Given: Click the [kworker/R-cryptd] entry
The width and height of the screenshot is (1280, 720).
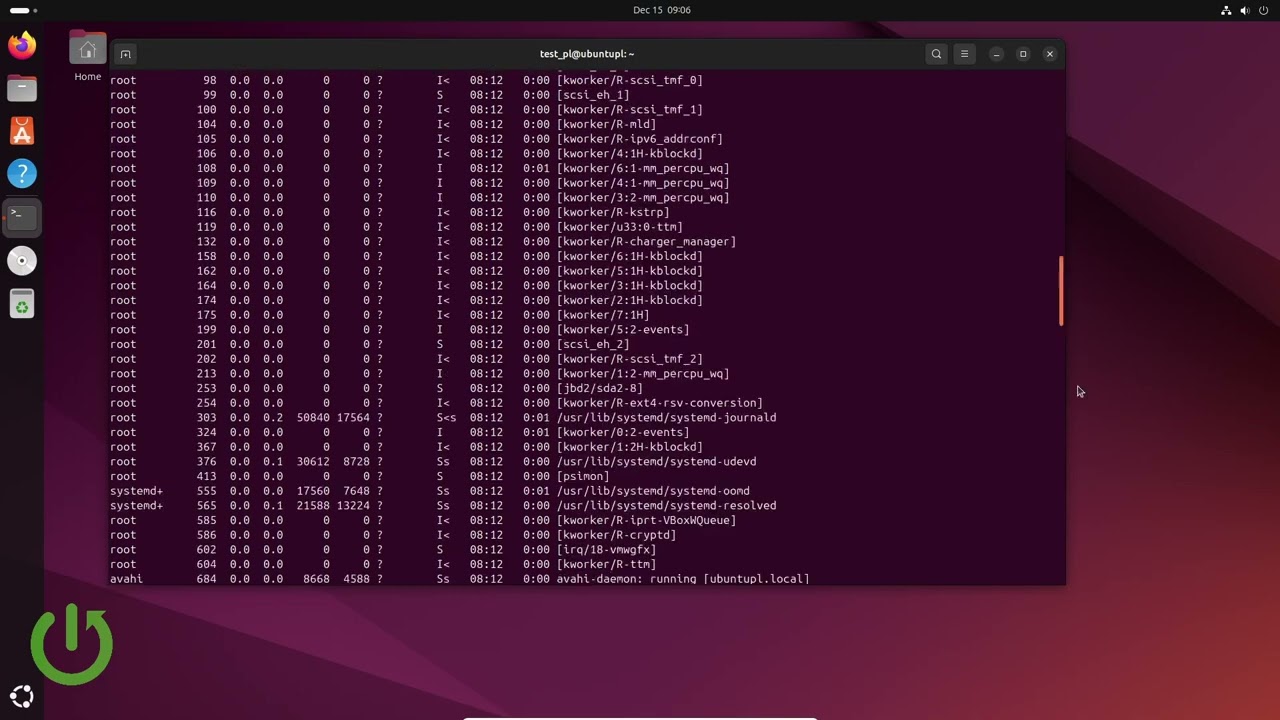Looking at the screenshot, I should (616, 535).
